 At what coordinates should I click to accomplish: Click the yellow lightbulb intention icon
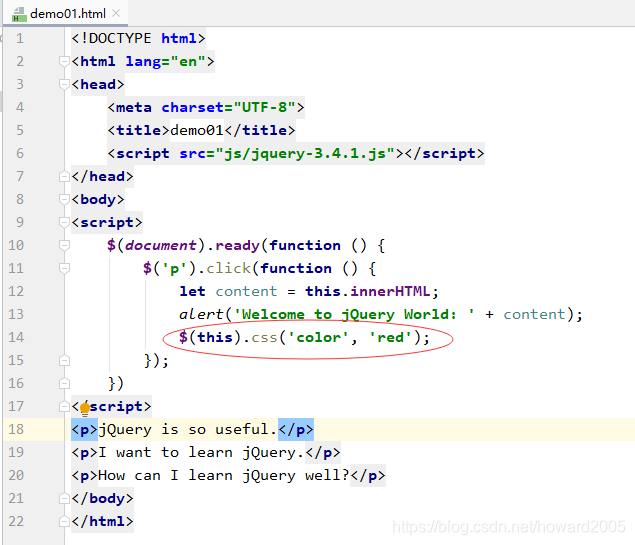(x=85, y=409)
